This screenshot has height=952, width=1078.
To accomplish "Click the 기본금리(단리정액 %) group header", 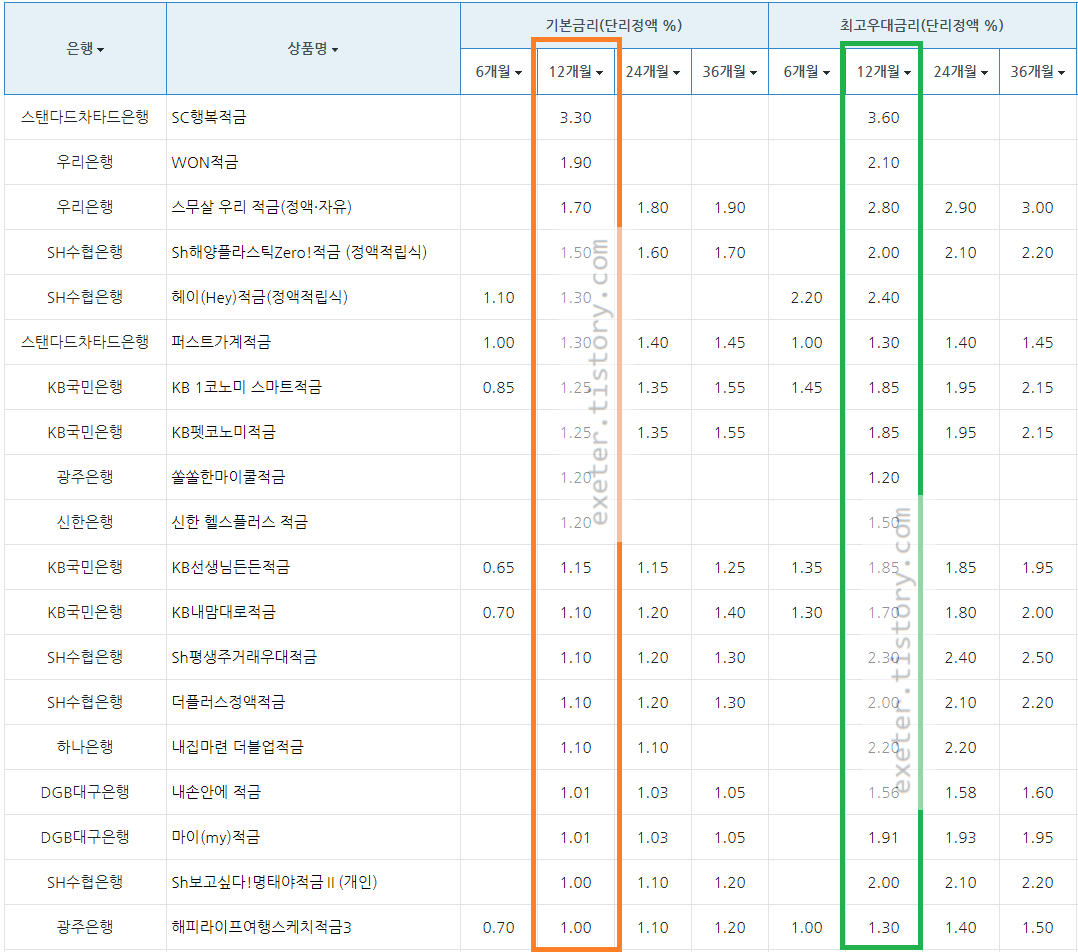I will [614, 25].
